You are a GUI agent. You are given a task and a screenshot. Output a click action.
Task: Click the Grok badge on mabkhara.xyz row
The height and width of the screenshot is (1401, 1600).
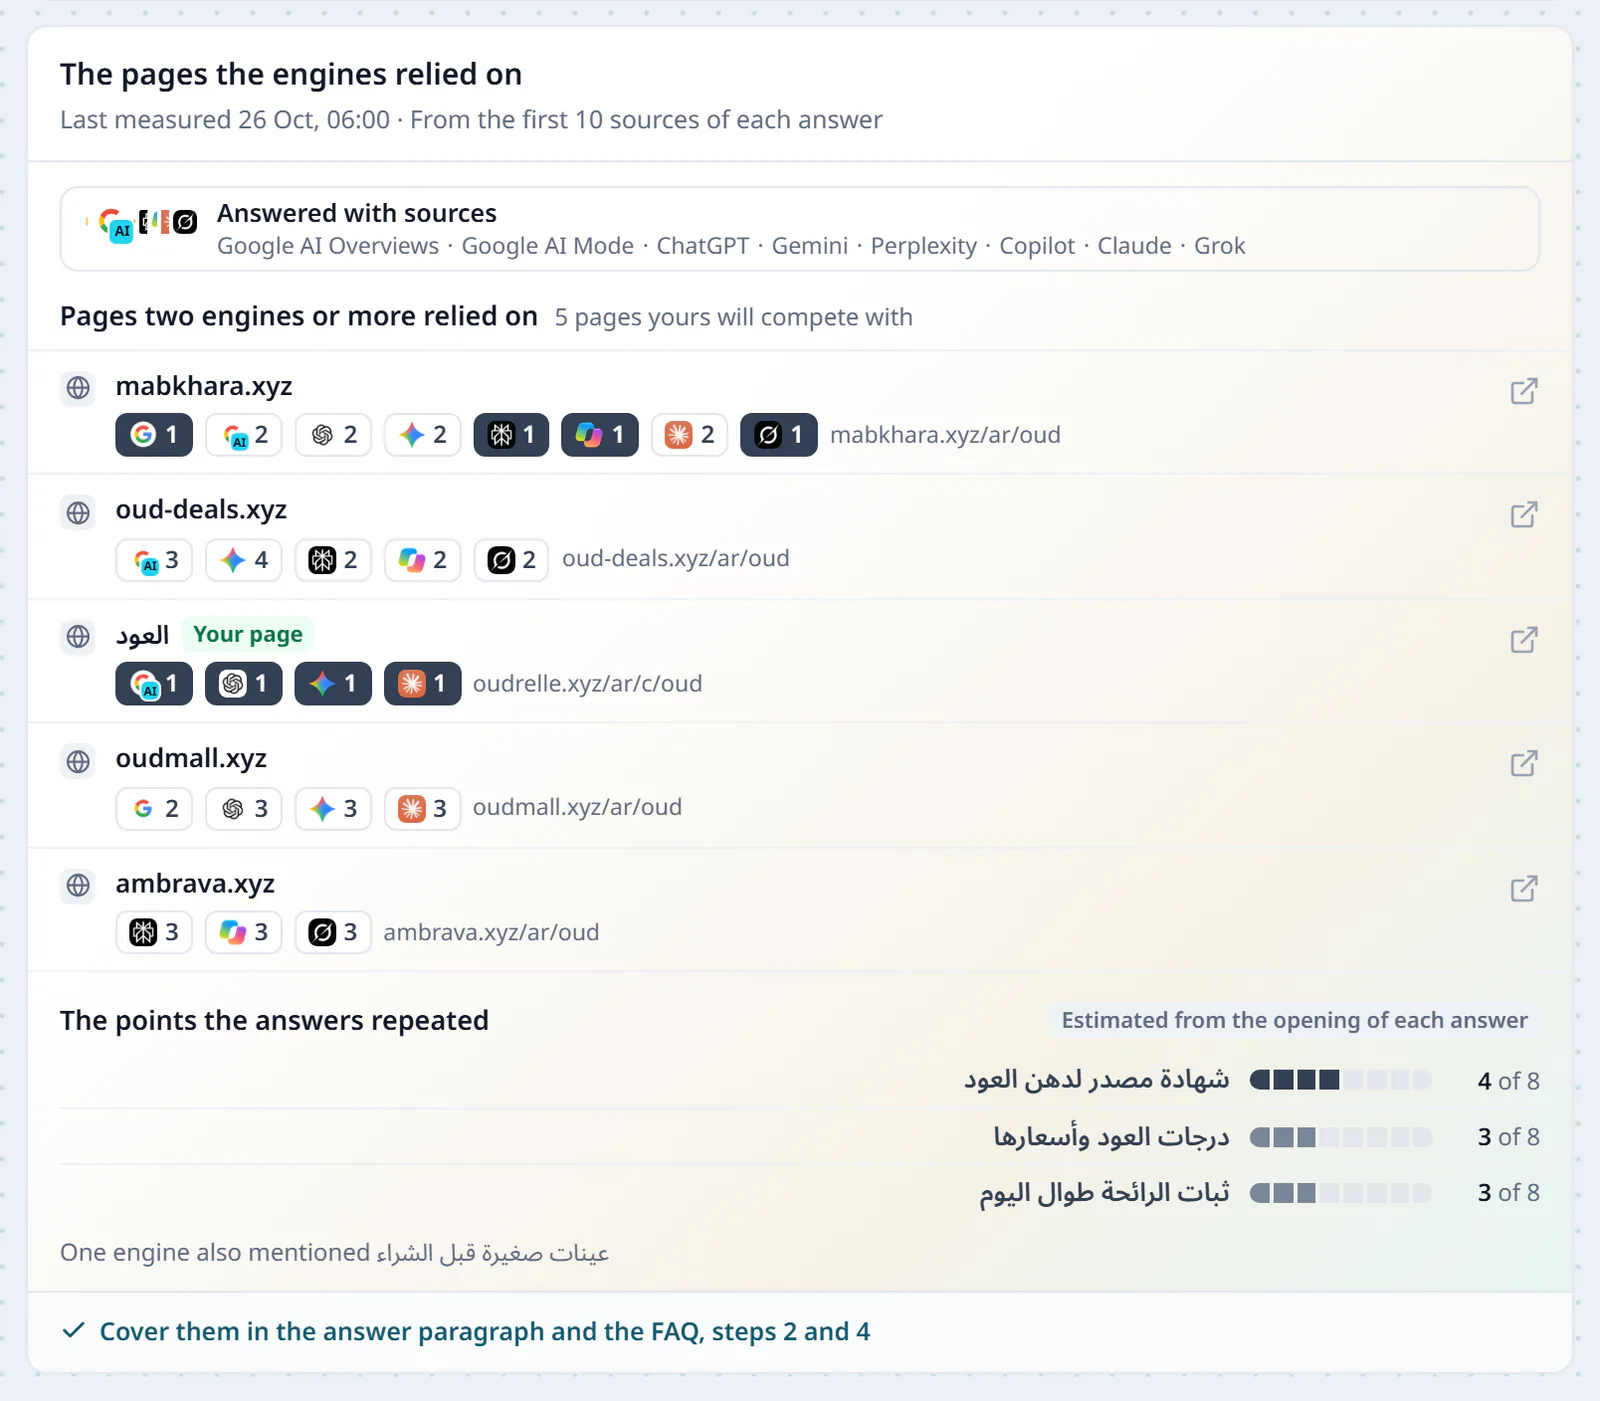(x=778, y=435)
